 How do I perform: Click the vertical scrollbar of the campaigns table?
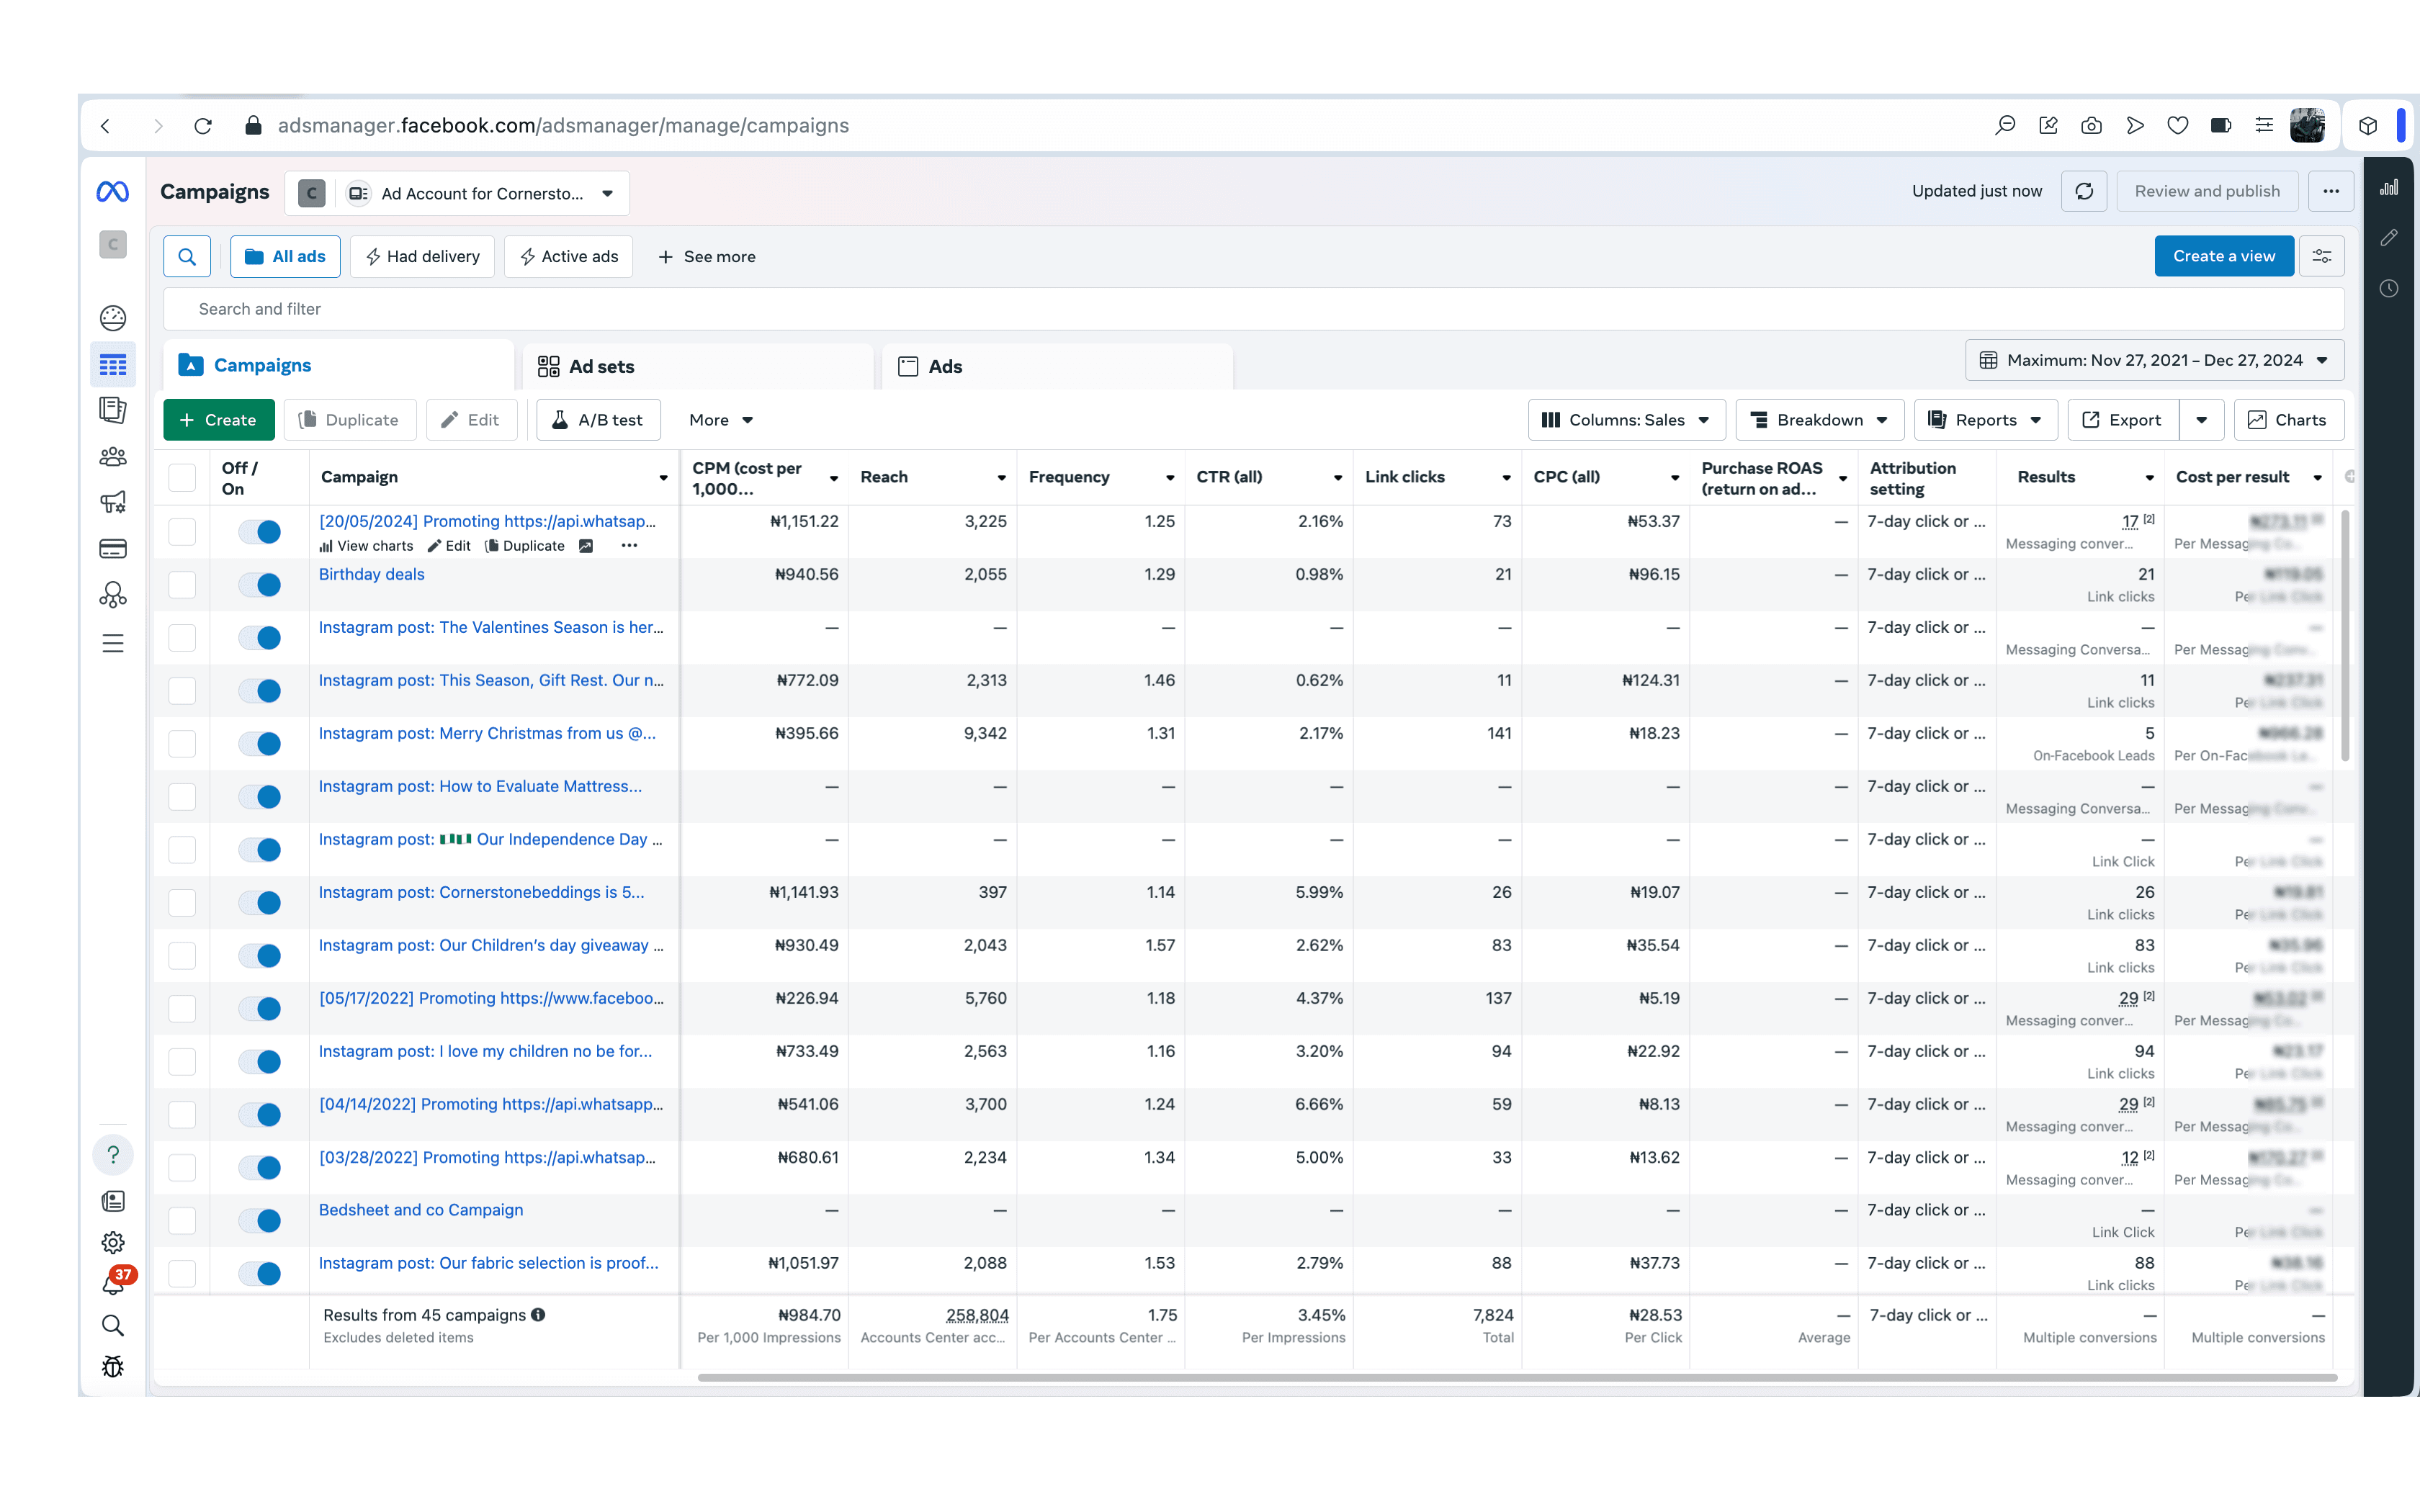coord(2345,635)
